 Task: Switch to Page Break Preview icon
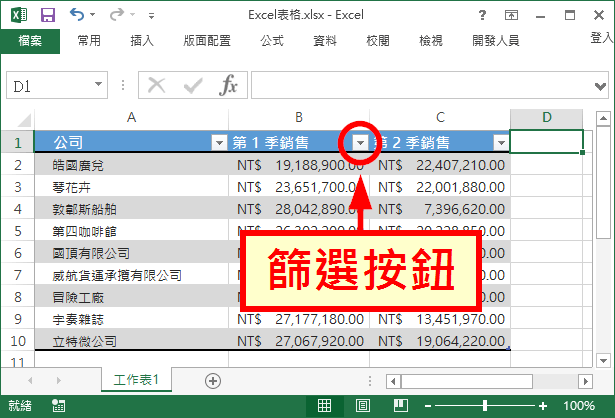point(400,405)
